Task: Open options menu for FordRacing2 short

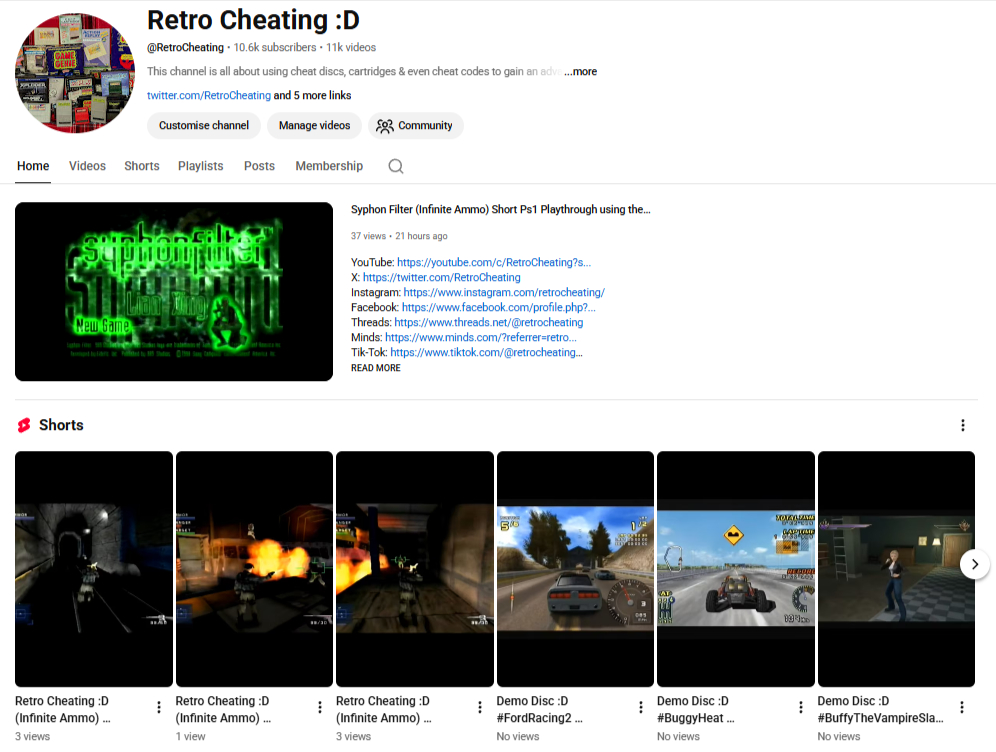Action: pyautogui.click(x=640, y=707)
